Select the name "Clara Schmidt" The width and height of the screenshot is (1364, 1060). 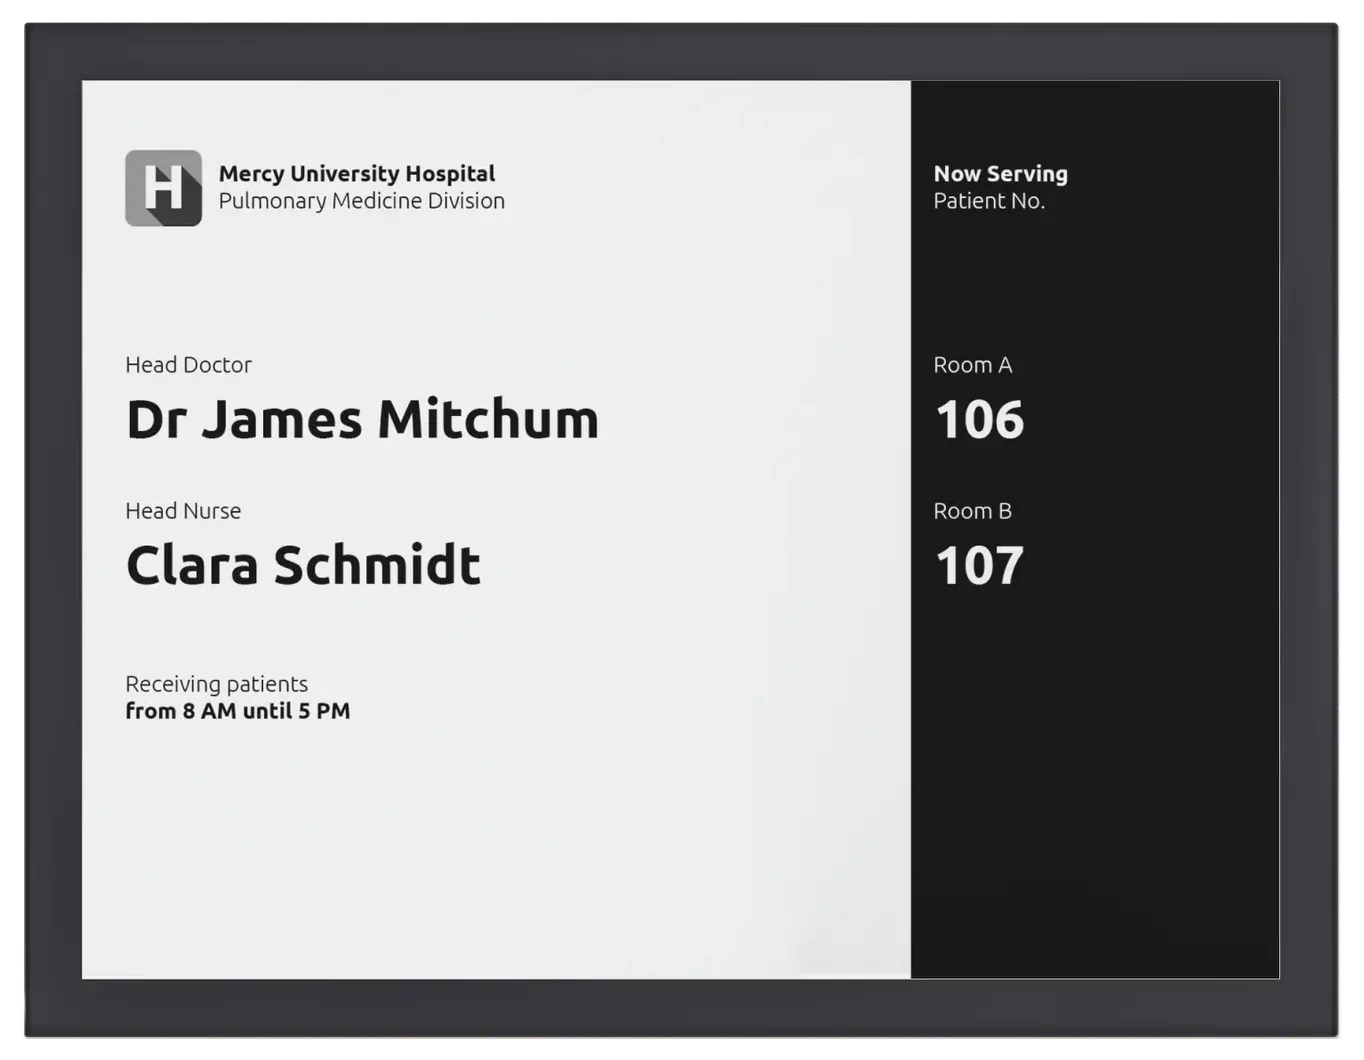coord(303,565)
